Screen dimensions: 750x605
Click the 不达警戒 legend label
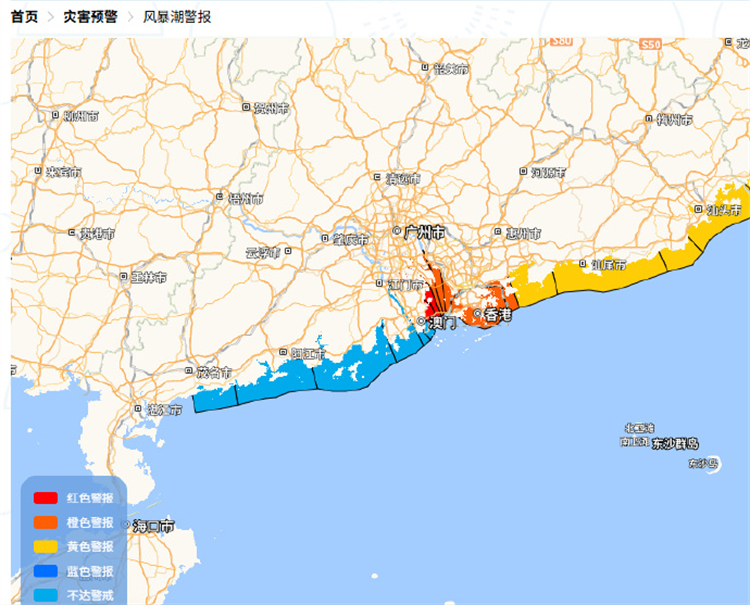click(90, 595)
